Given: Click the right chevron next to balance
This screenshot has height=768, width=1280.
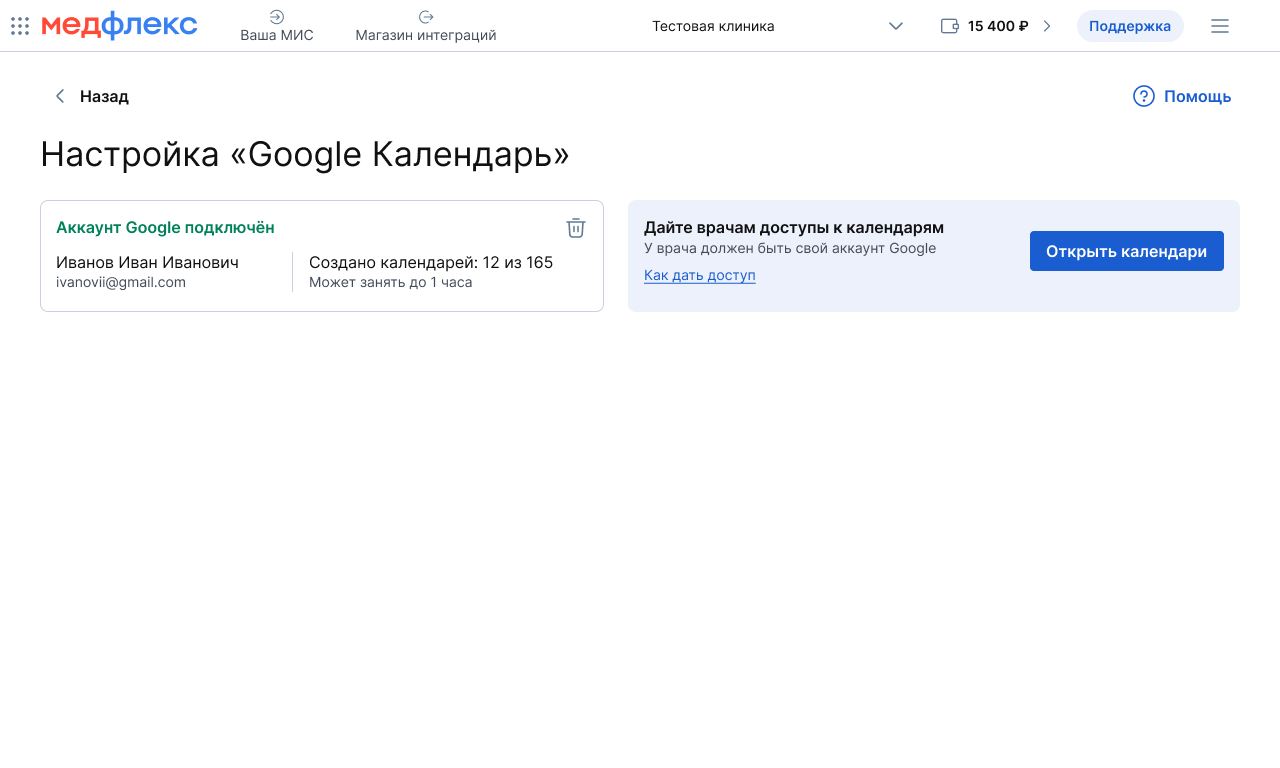Looking at the screenshot, I should tap(1047, 26).
